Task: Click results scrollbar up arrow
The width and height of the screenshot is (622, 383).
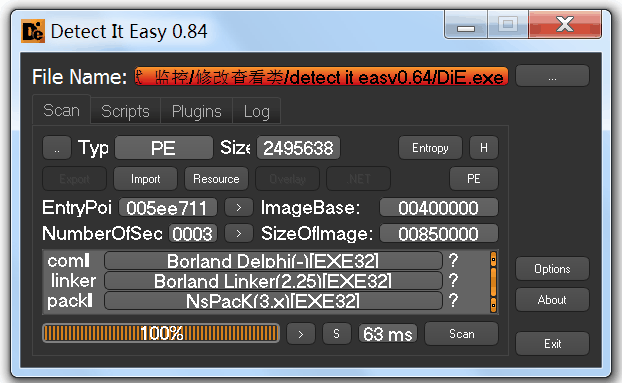Action: tap(493, 260)
